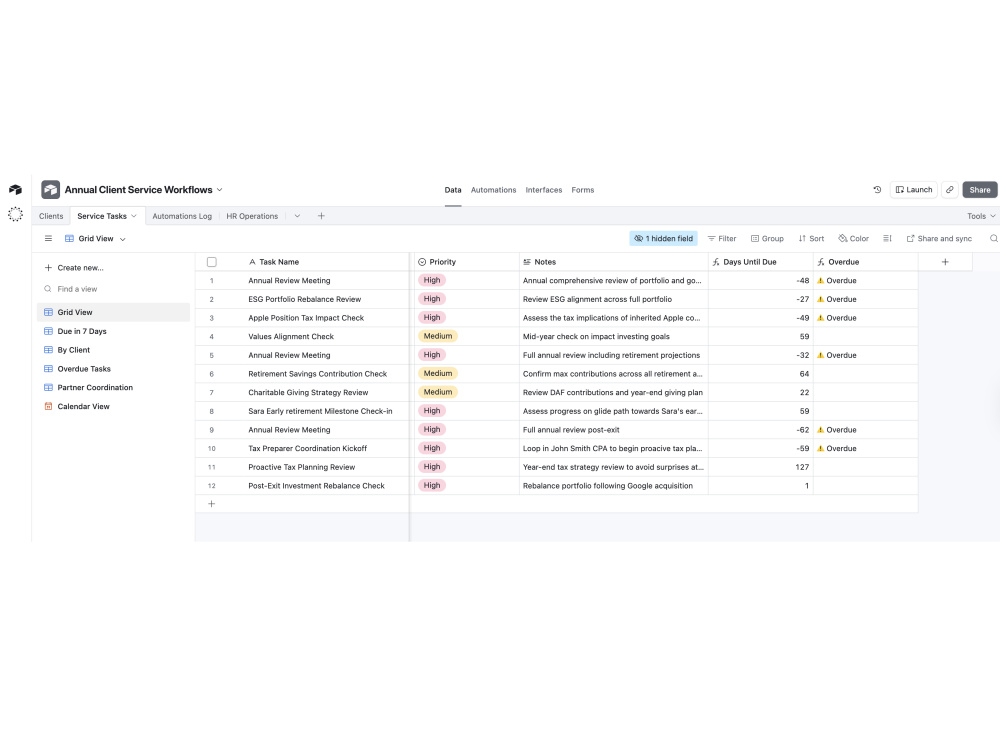Open Color options

coord(853,239)
